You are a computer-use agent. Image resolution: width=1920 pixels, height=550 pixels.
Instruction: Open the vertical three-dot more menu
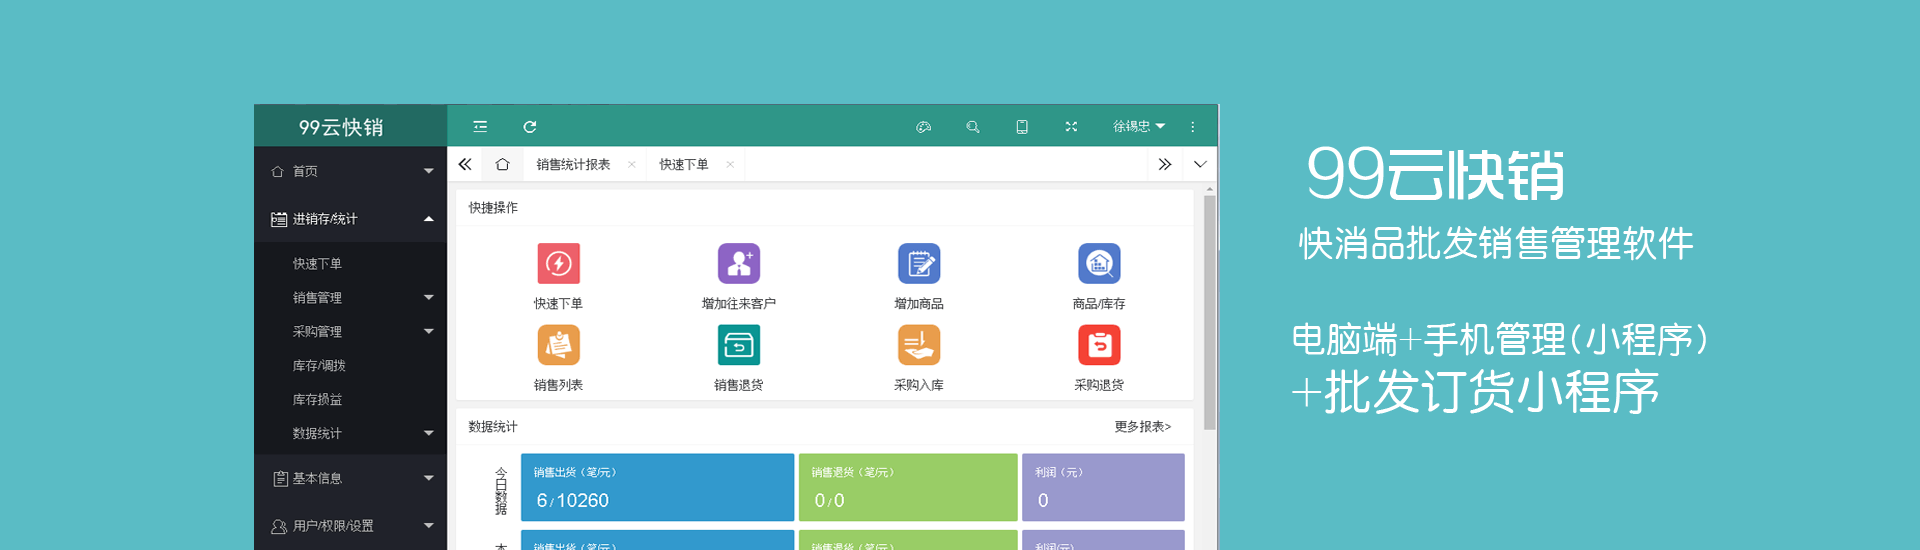point(1192,127)
